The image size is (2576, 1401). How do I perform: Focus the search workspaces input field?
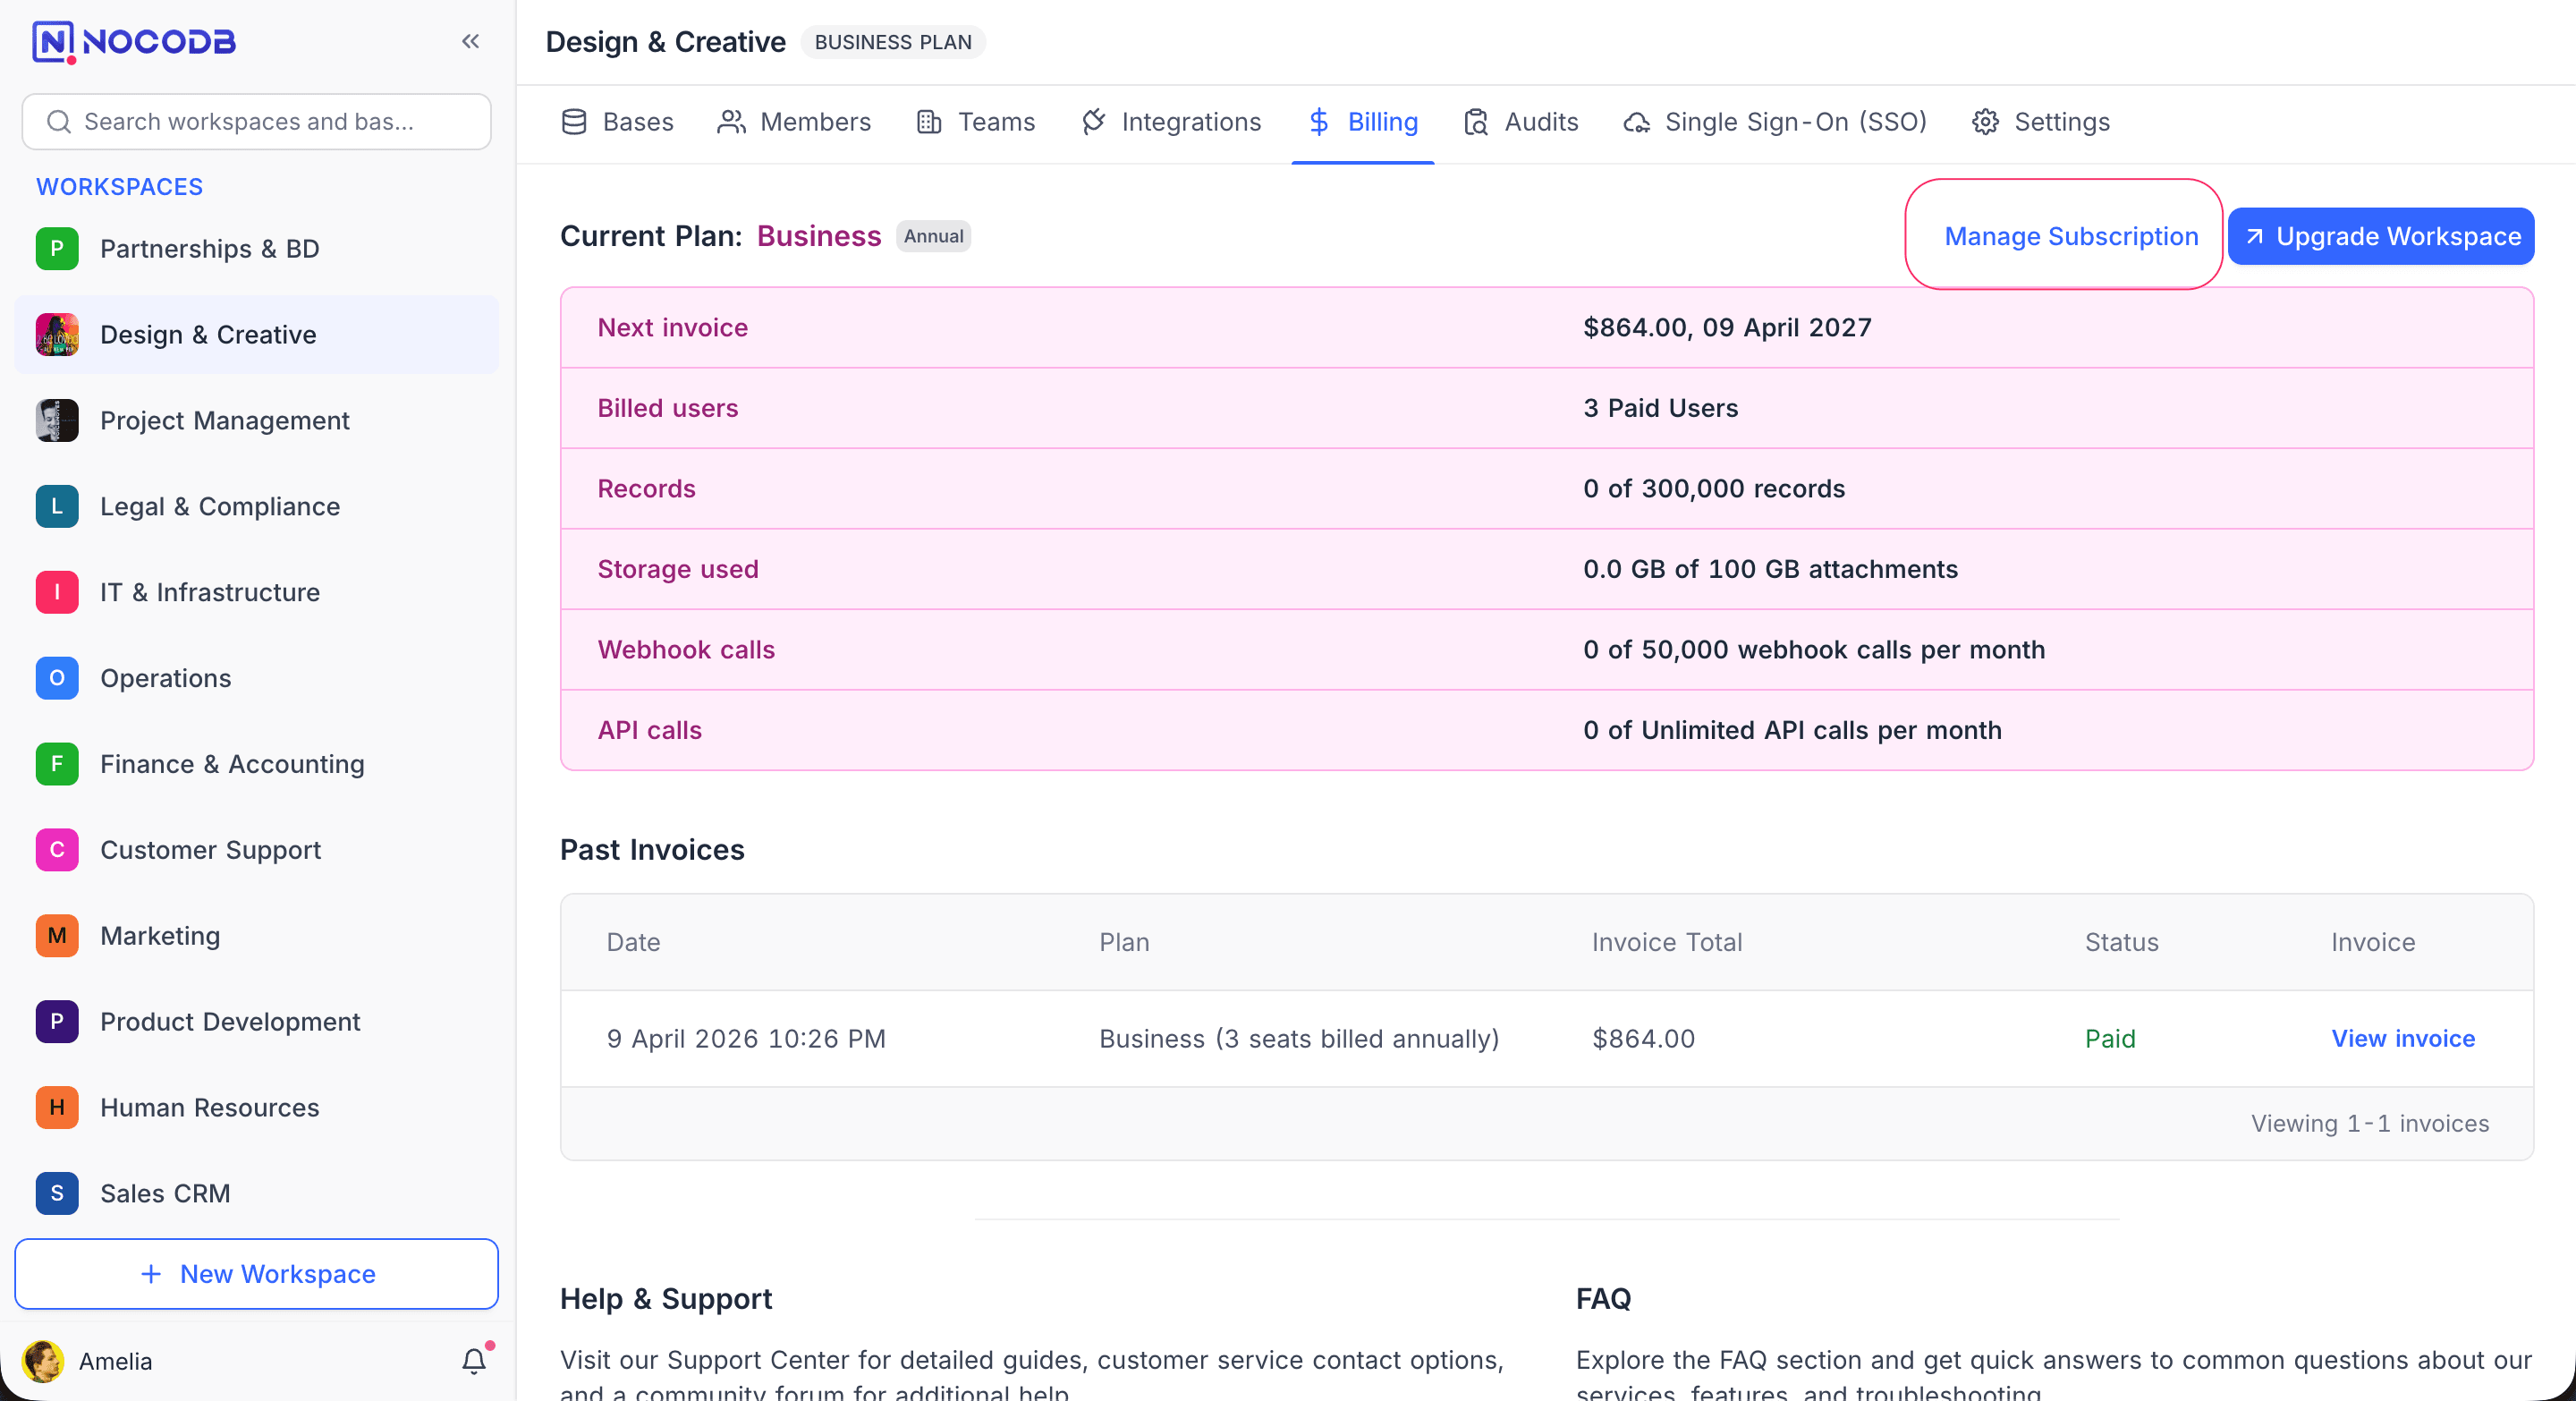point(257,122)
